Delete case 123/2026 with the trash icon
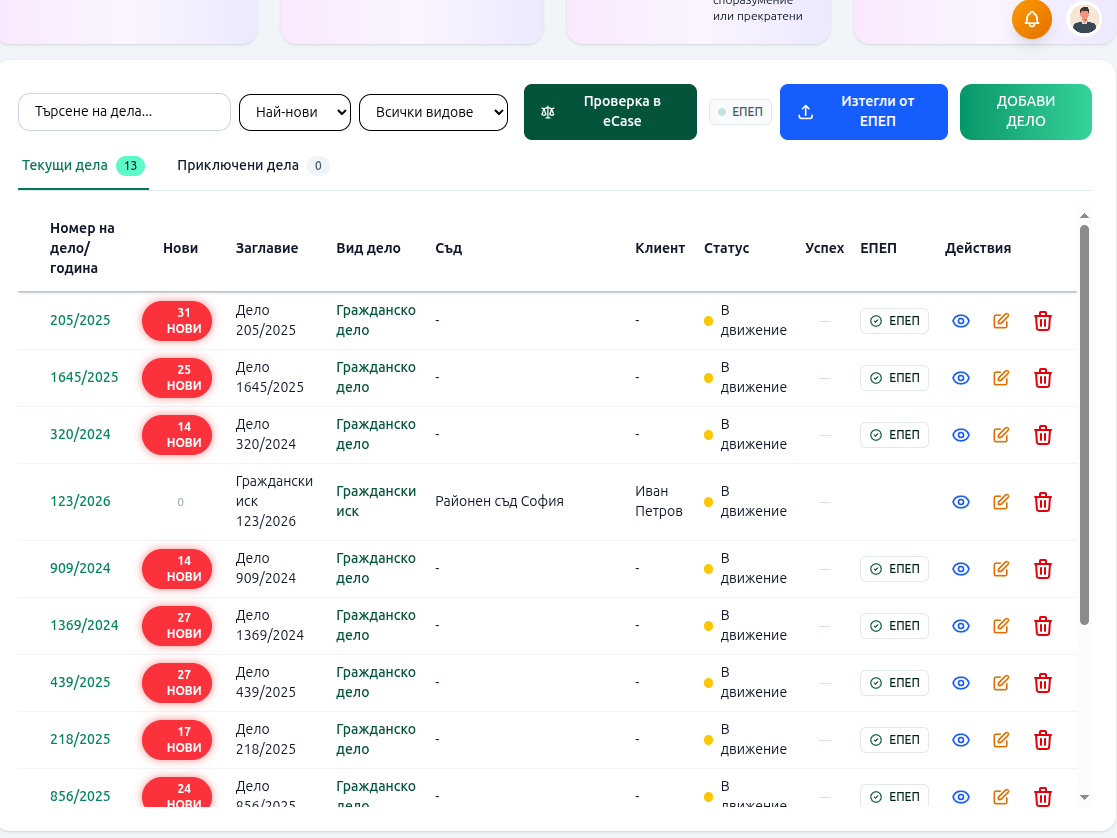 [1043, 502]
